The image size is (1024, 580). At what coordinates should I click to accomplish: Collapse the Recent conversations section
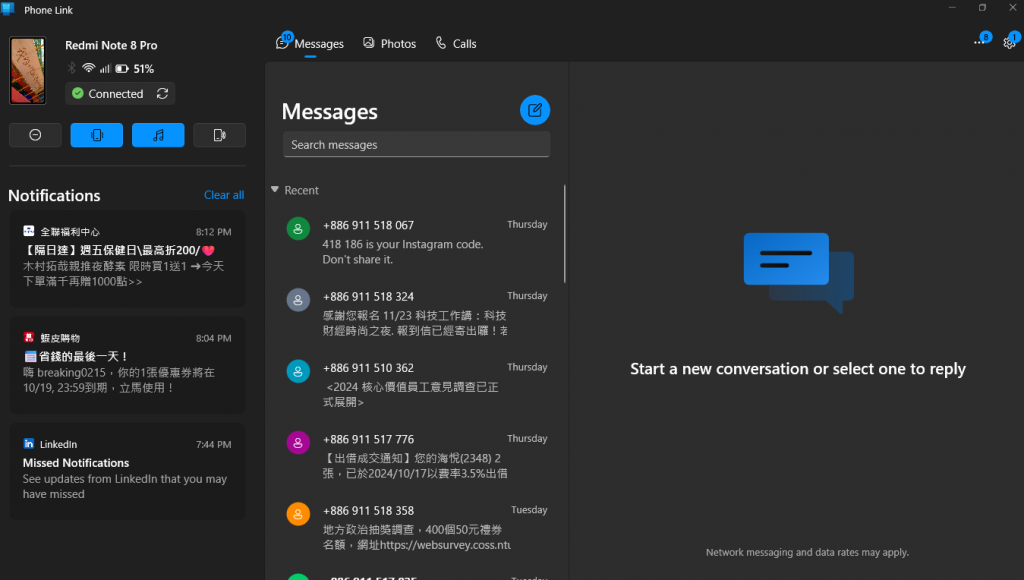pos(275,189)
